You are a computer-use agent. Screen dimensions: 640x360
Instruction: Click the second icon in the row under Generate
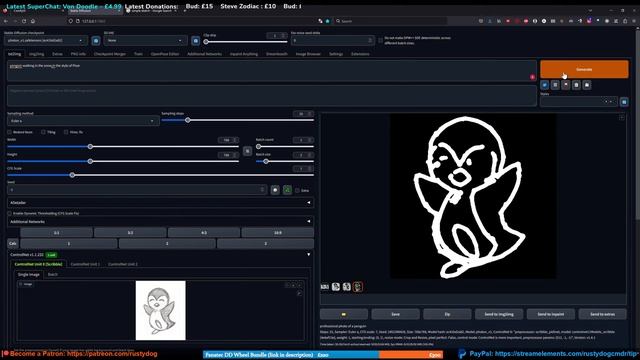(555, 85)
